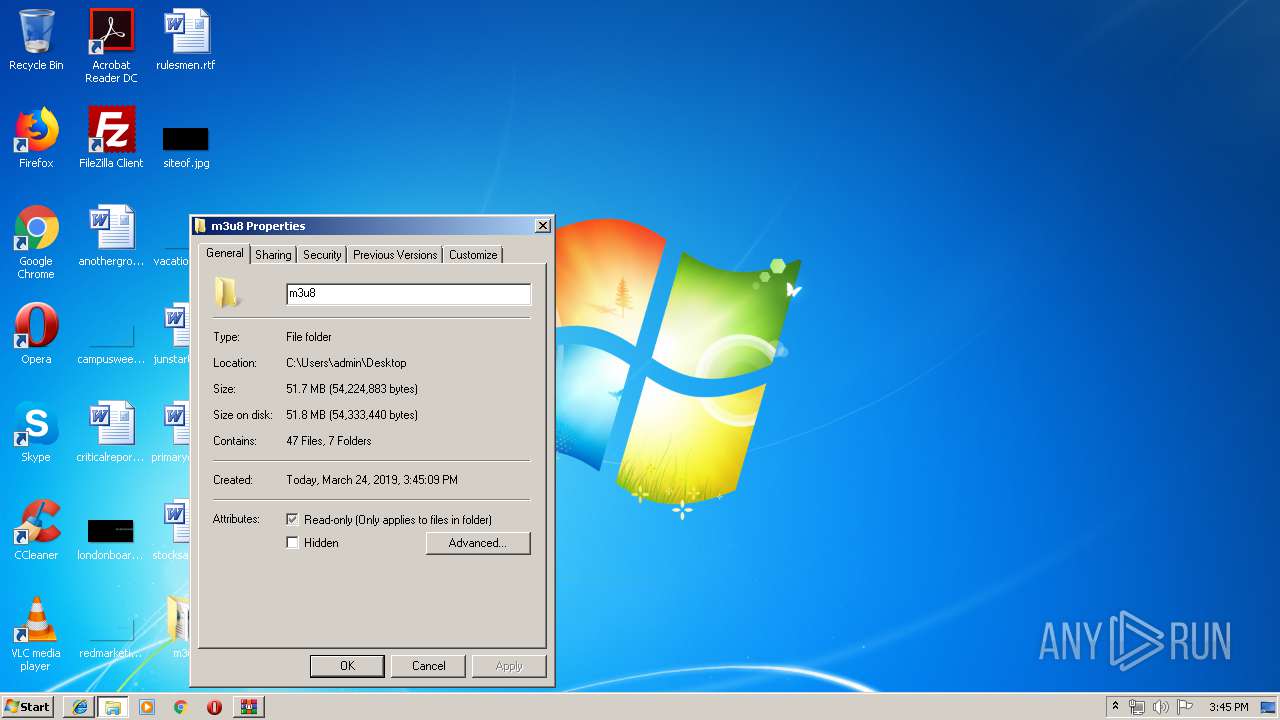This screenshot has width=1280, height=720.
Task: Select the siteof.jpg image file
Action: click(186, 146)
